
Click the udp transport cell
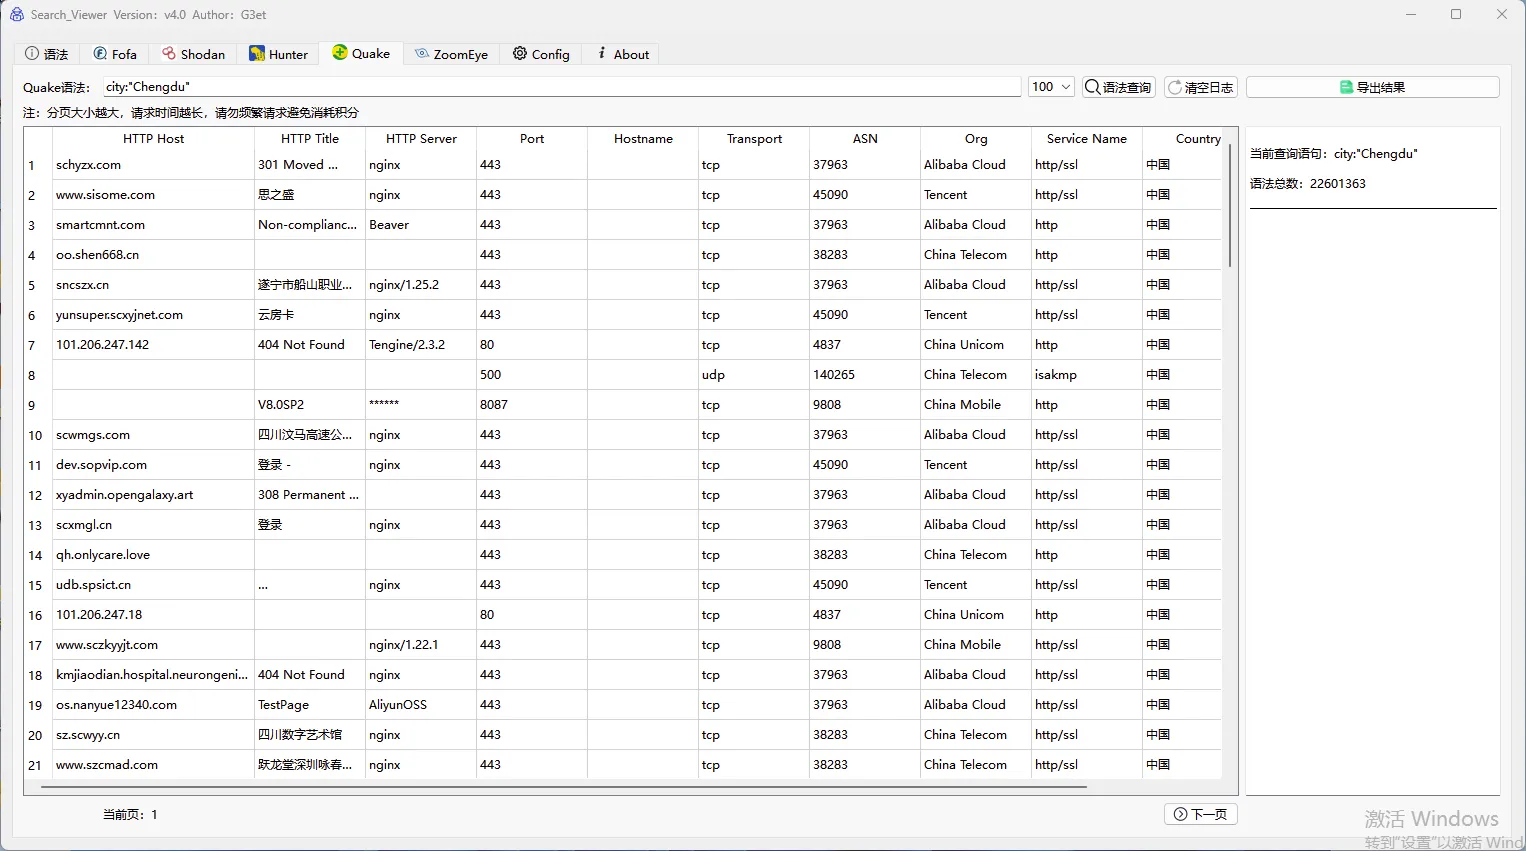click(x=754, y=375)
